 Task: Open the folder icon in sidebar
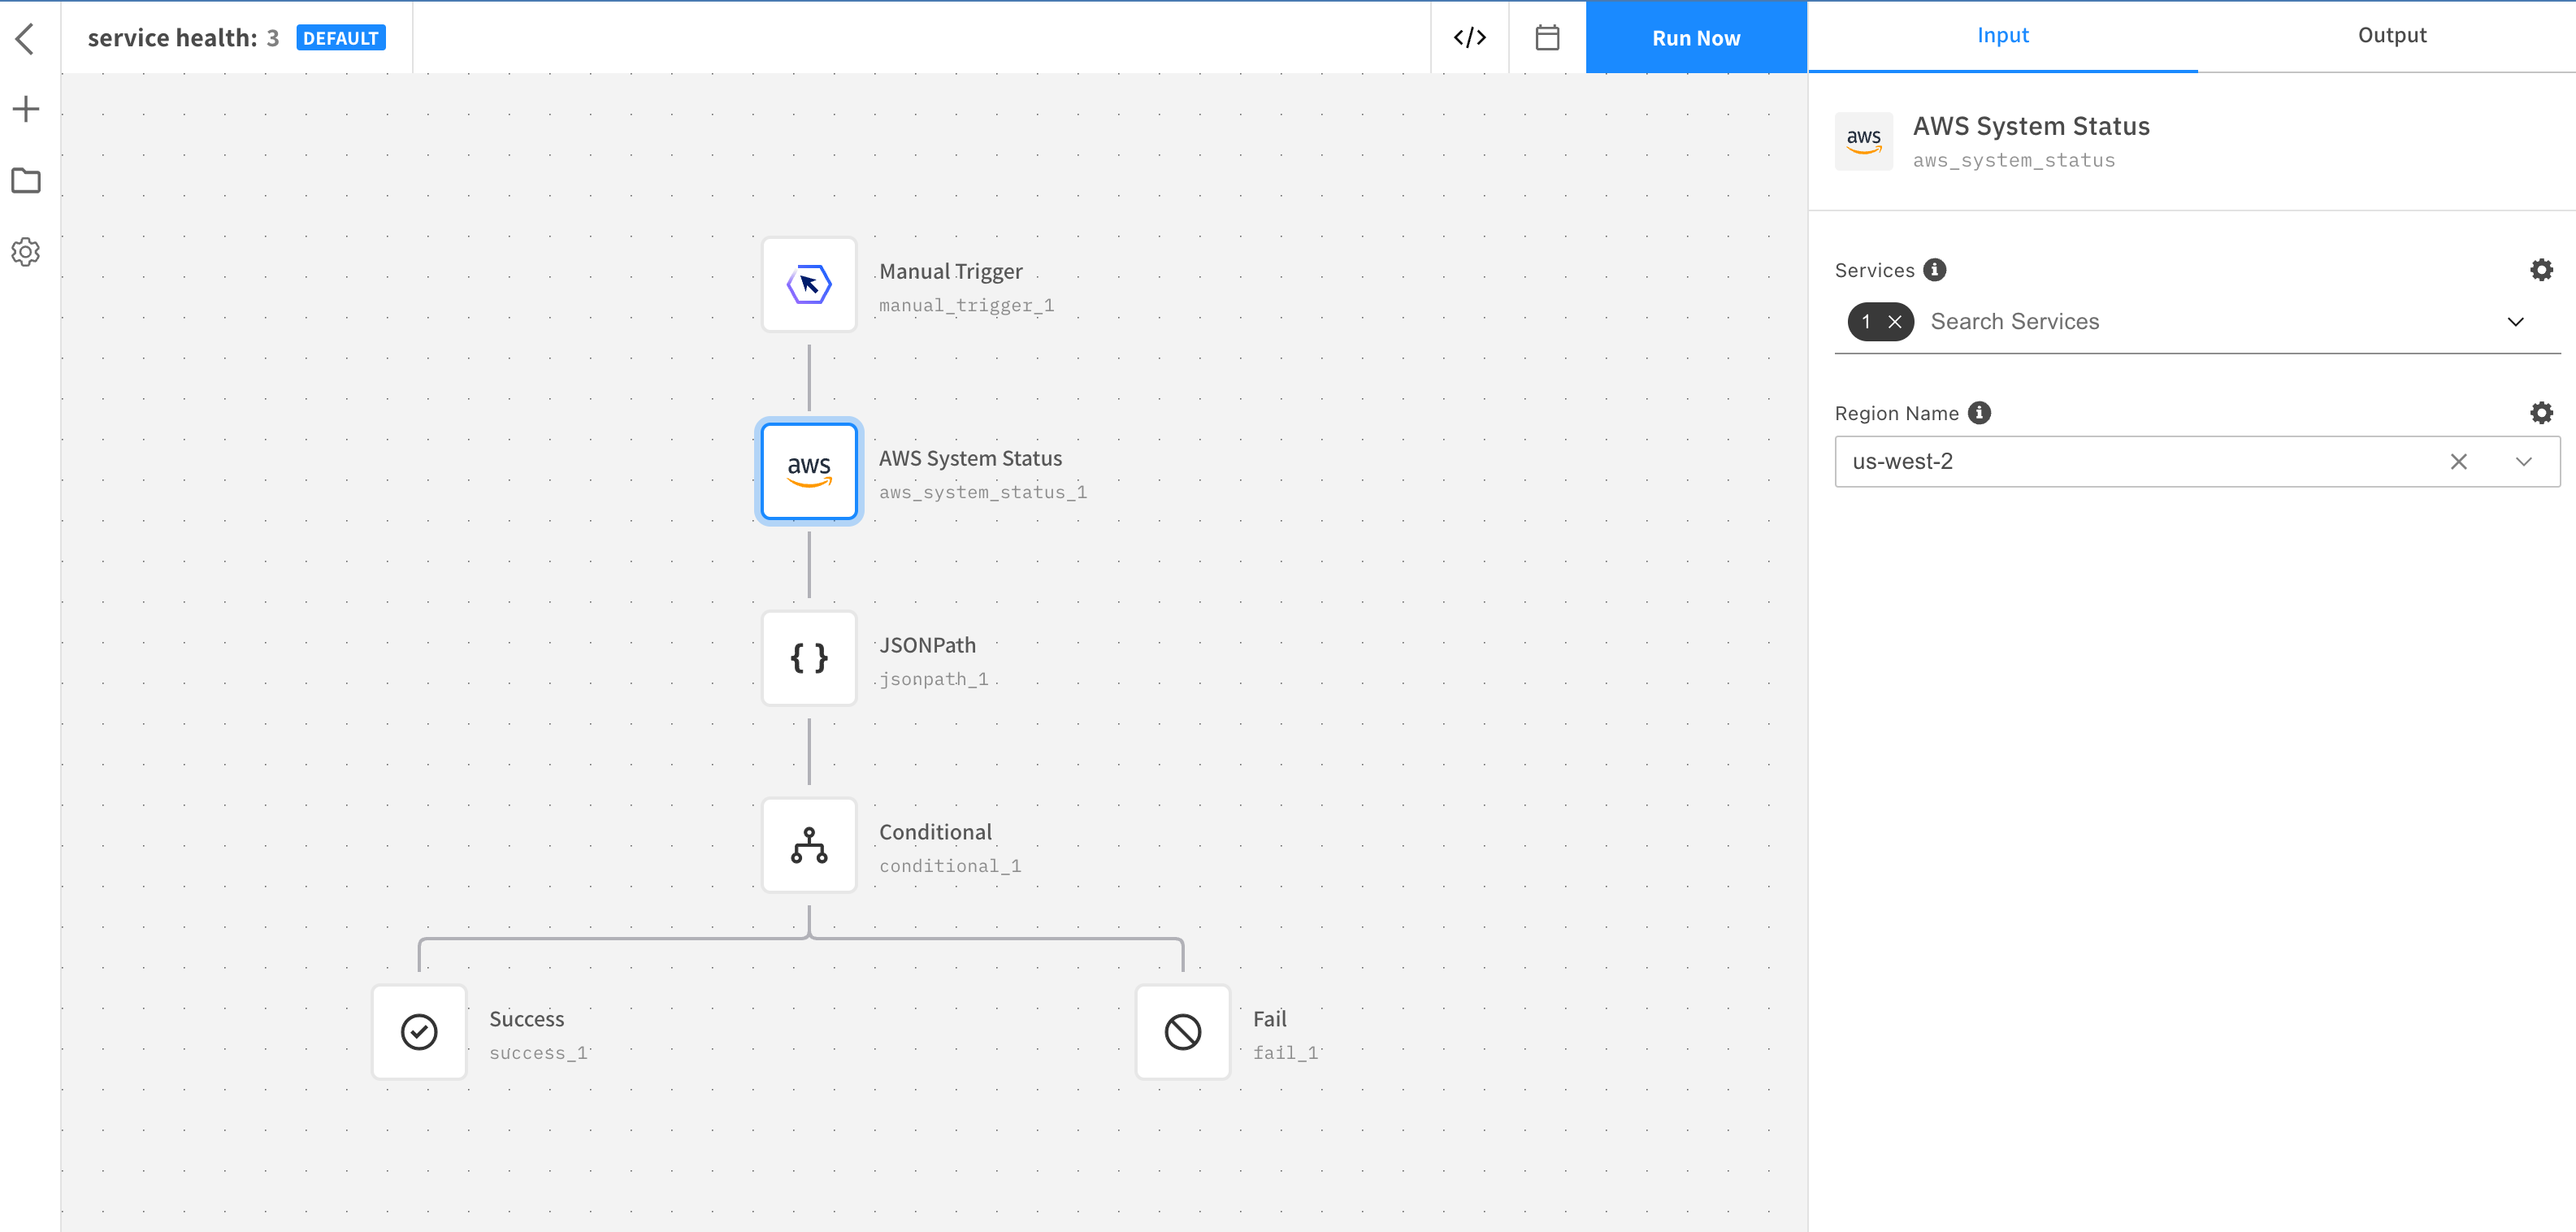(x=26, y=181)
